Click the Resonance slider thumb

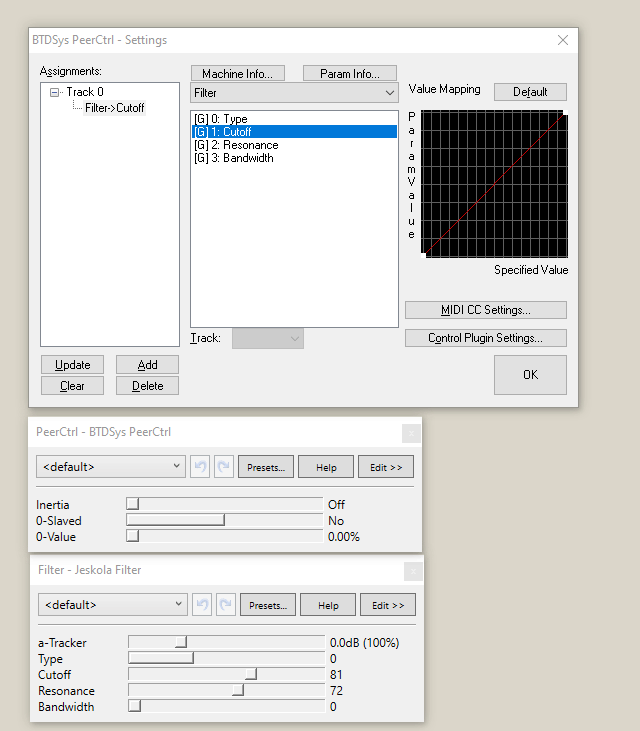pos(238,690)
